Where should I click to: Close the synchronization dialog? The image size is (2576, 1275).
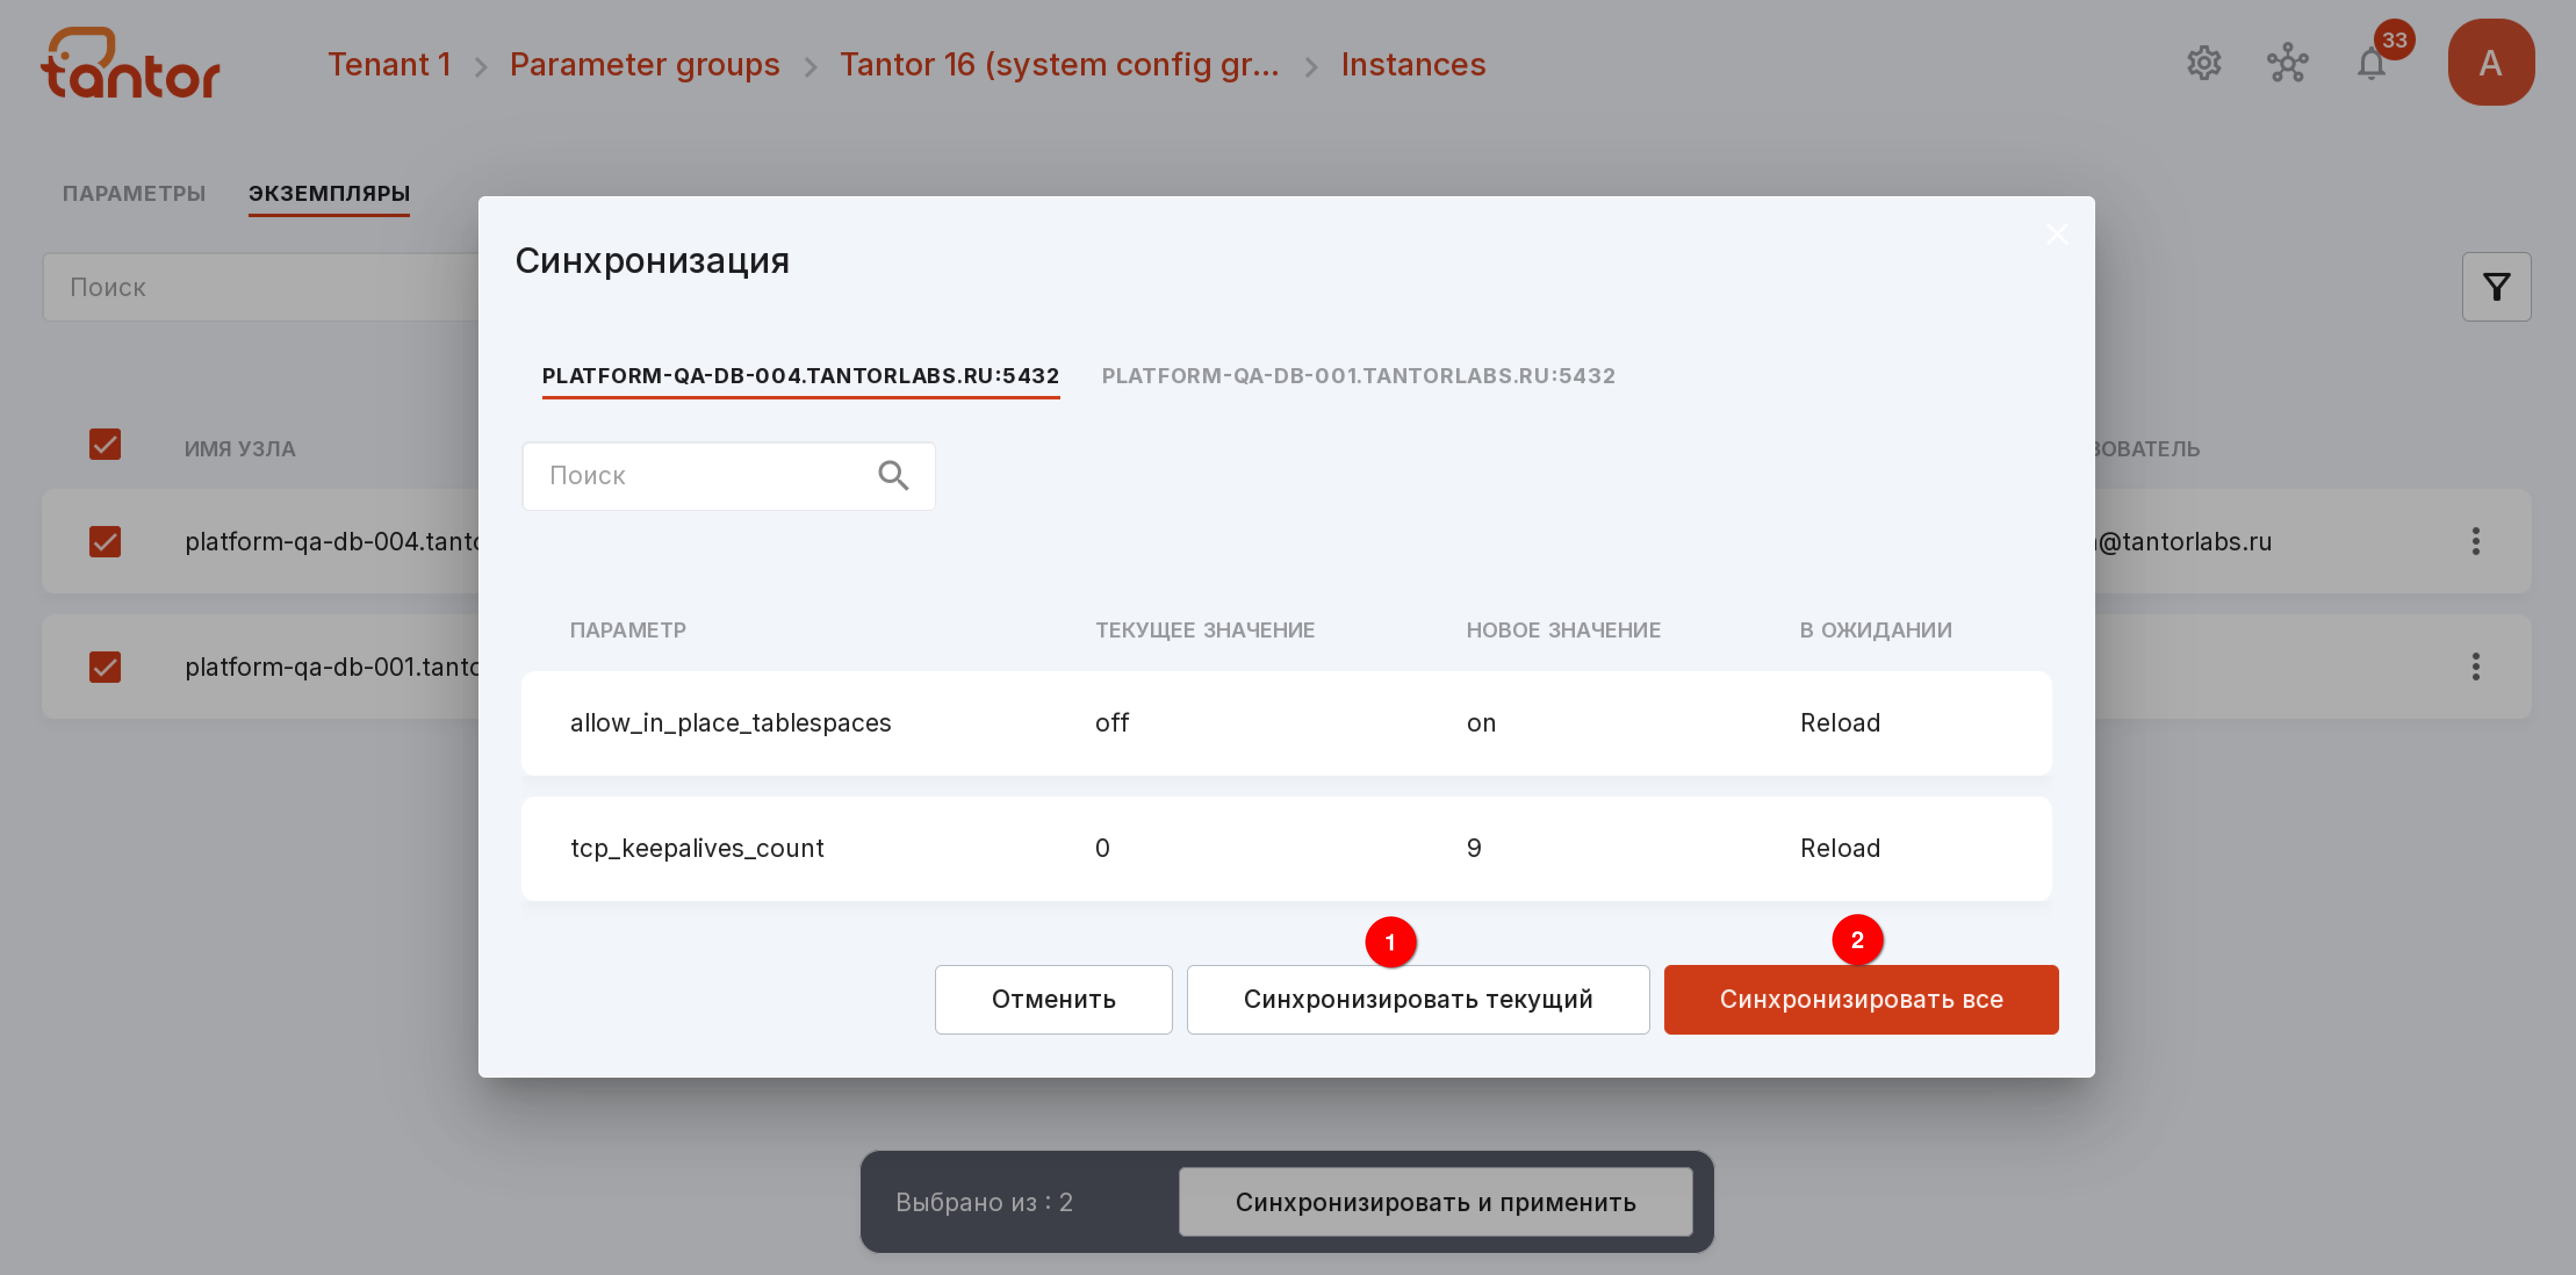point(2056,234)
